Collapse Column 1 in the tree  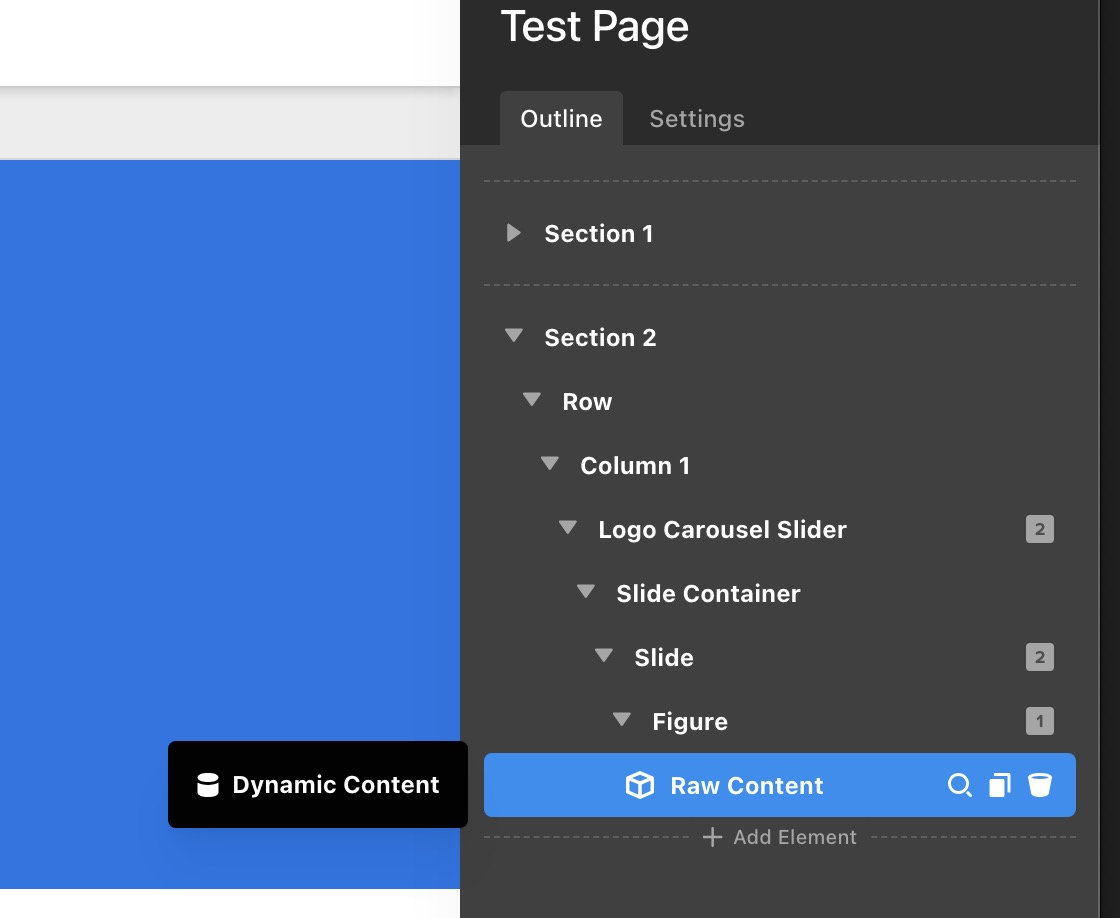[550, 464]
